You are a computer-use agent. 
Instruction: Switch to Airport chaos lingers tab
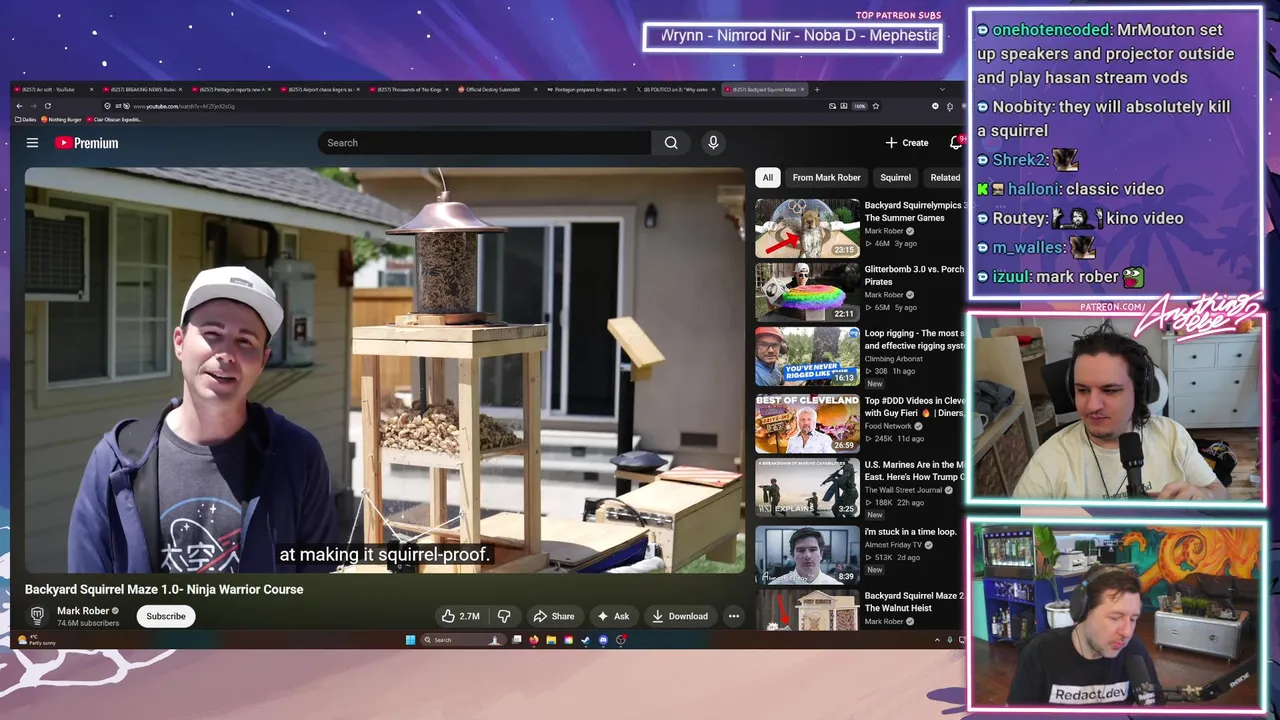point(320,89)
